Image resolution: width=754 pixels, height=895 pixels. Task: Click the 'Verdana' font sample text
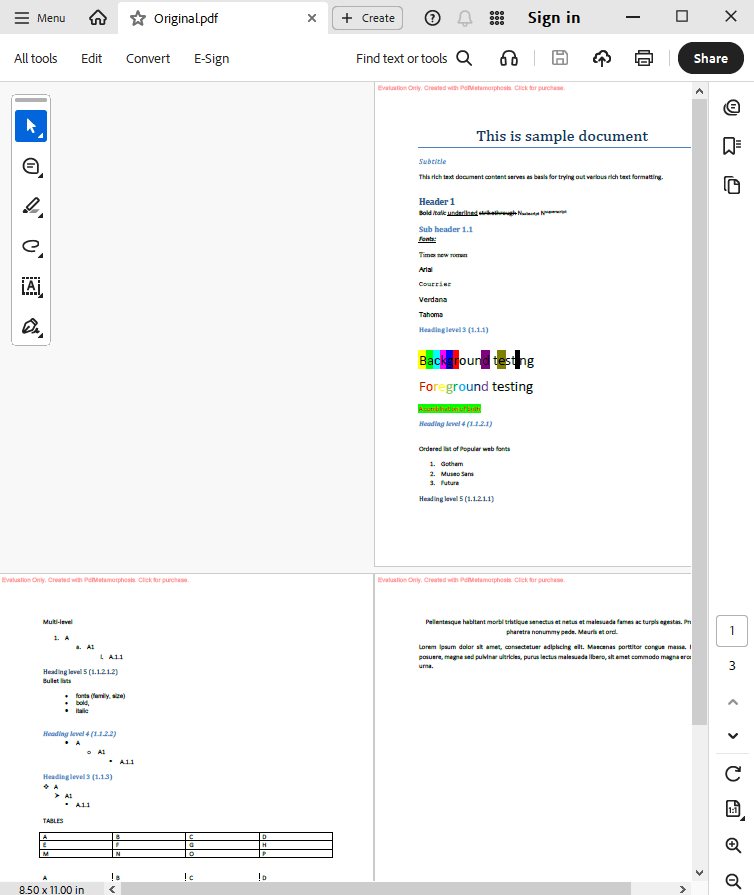coord(433,300)
